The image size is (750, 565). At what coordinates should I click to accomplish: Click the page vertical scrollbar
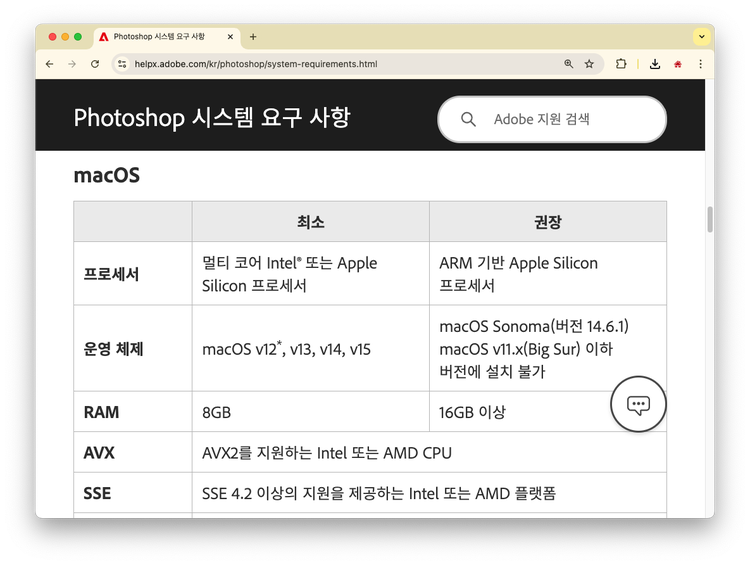point(710,219)
